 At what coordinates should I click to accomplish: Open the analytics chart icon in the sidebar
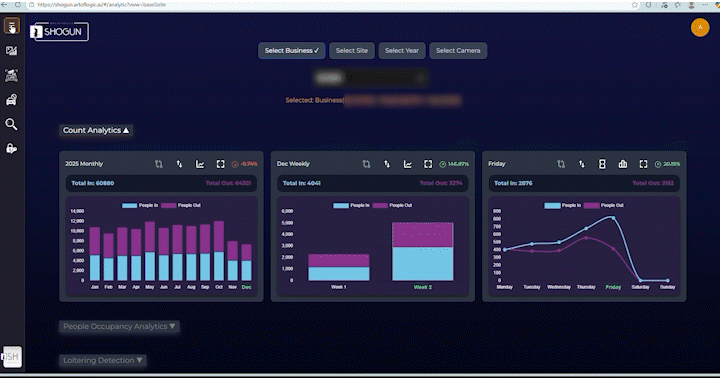click(x=11, y=51)
